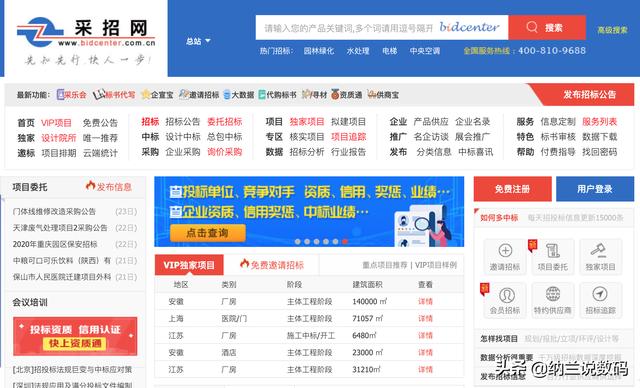Open 门体线维修改造采购公告 listing
Image resolution: width=640 pixels, height=388 pixels.
[x=54, y=211]
